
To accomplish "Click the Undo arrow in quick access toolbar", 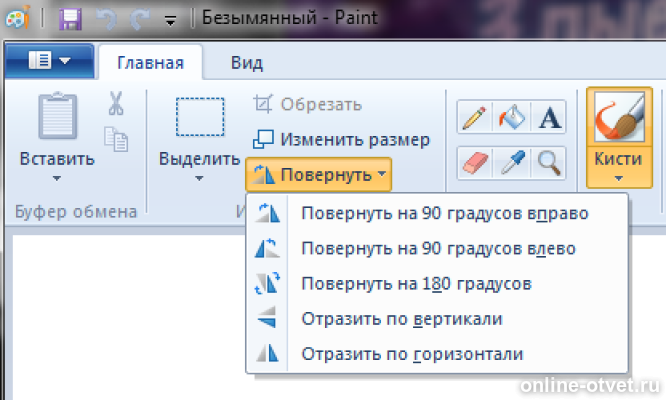I will coord(106,19).
